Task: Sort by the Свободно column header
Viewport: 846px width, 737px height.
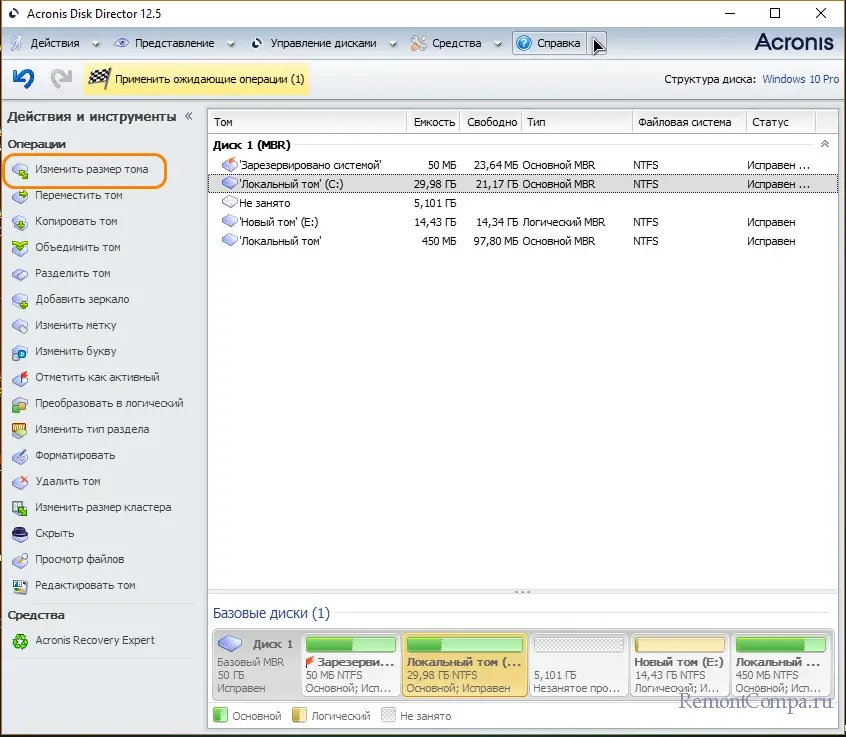Action: pos(492,122)
